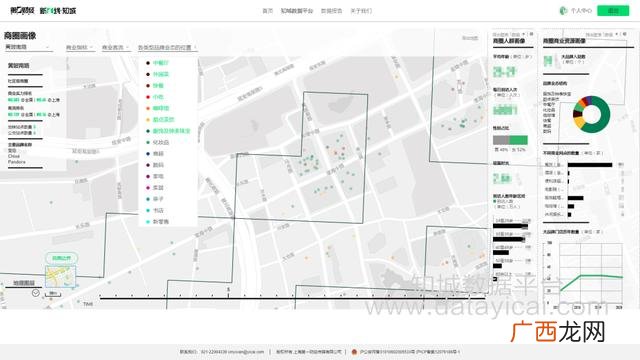Click the 商圈边界 pill button above the minimap
Viewport: 640px width, 360px height.
pyautogui.click(x=62, y=258)
